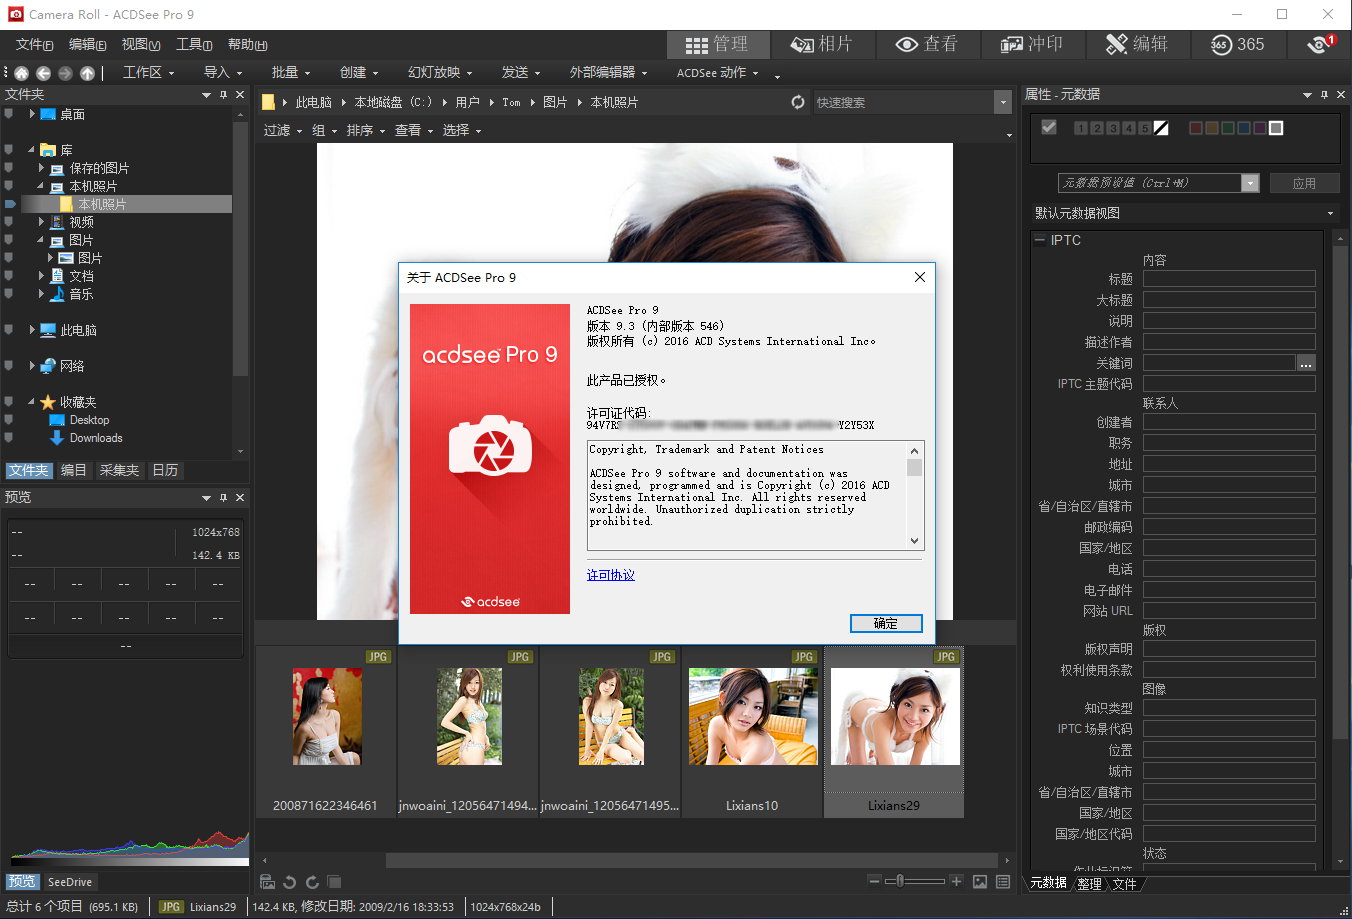
Task: Open the 文件 menu
Action: (35, 44)
